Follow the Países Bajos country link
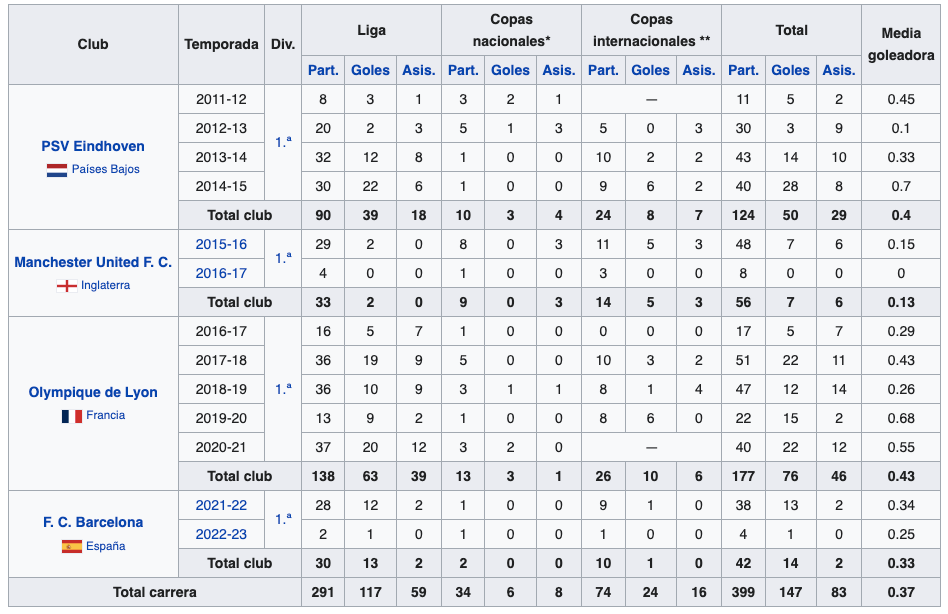Screen dimensions: 948x614 tap(105, 170)
